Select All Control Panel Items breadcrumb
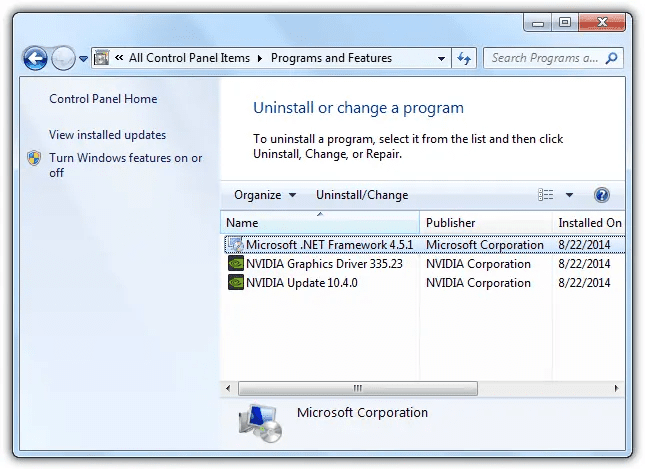Viewport: 645px width, 469px height. click(x=189, y=58)
